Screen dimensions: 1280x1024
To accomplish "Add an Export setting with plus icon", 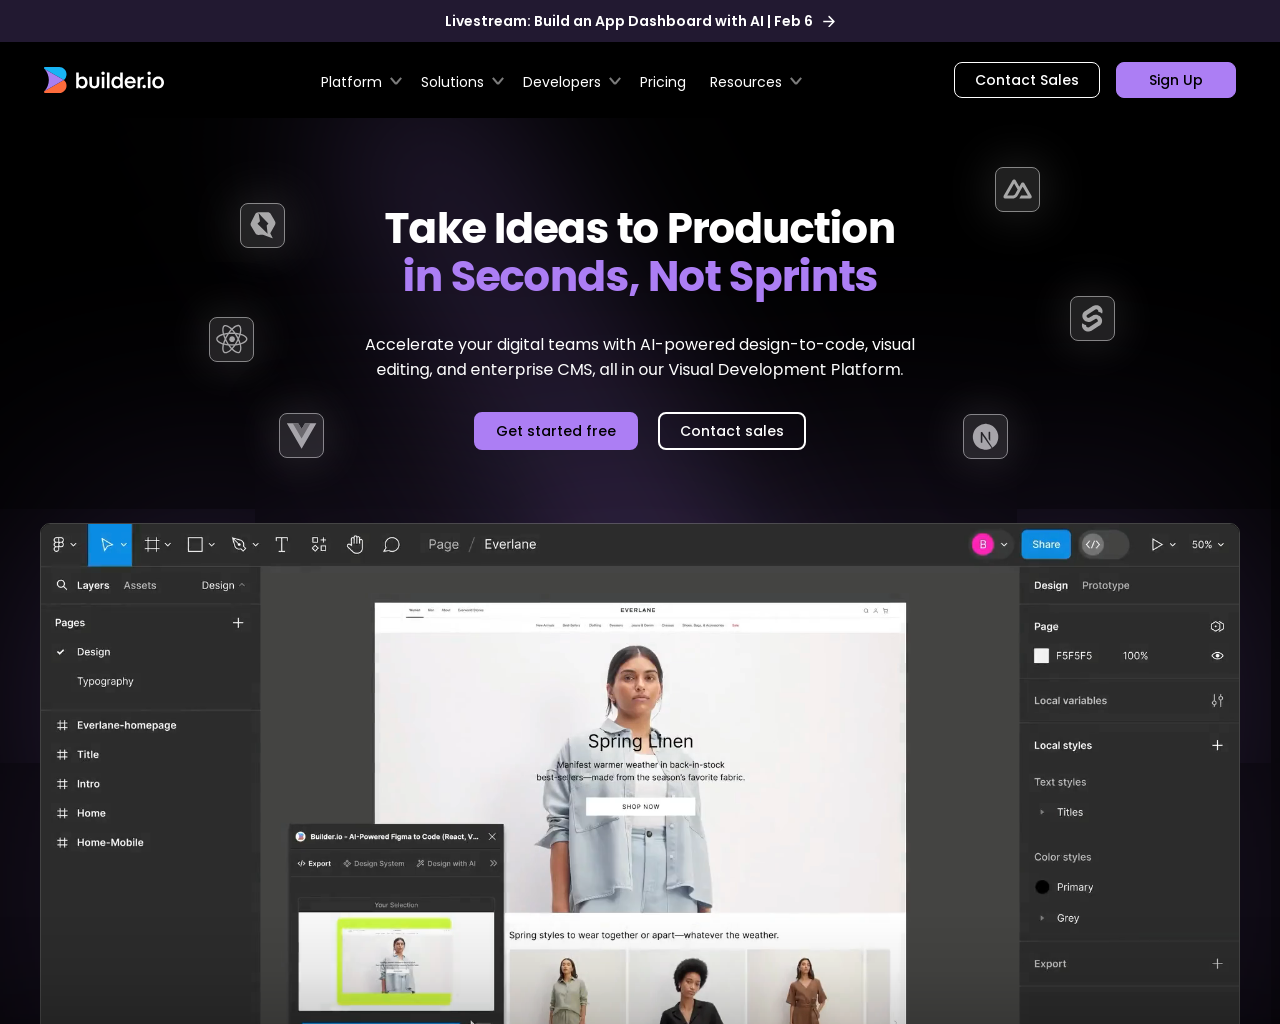I will [1217, 963].
